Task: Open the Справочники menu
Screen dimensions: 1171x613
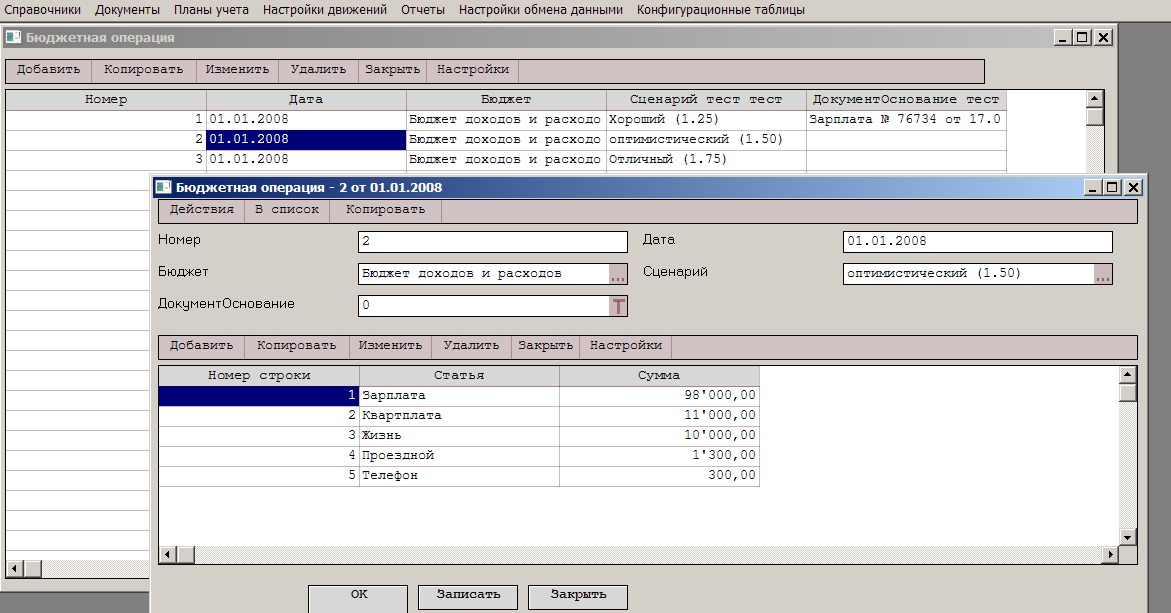Action: 43,10
